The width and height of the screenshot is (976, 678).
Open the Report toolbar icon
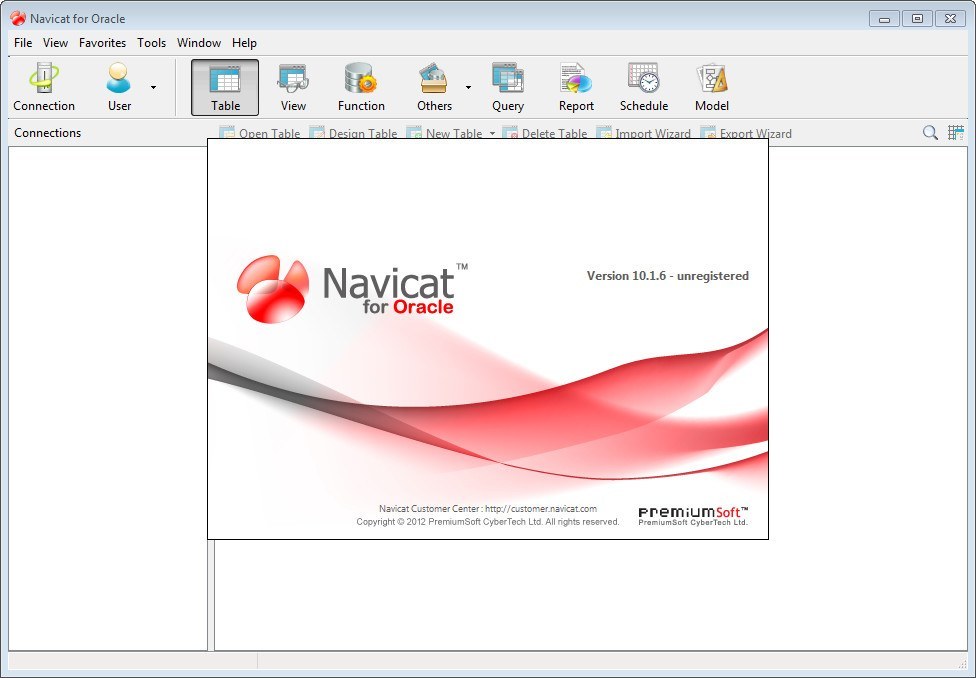[x=576, y=87]
